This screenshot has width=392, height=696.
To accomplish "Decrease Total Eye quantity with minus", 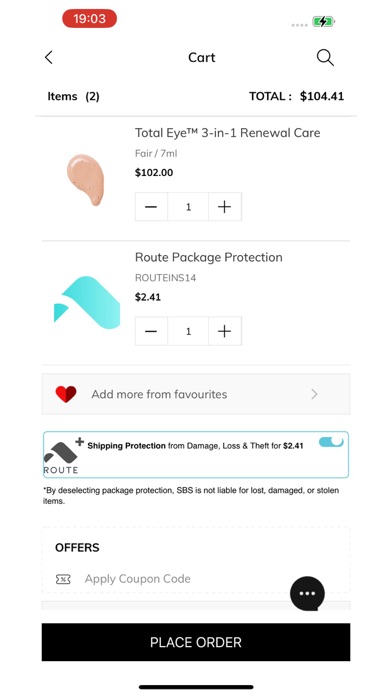I will point(151,207).
